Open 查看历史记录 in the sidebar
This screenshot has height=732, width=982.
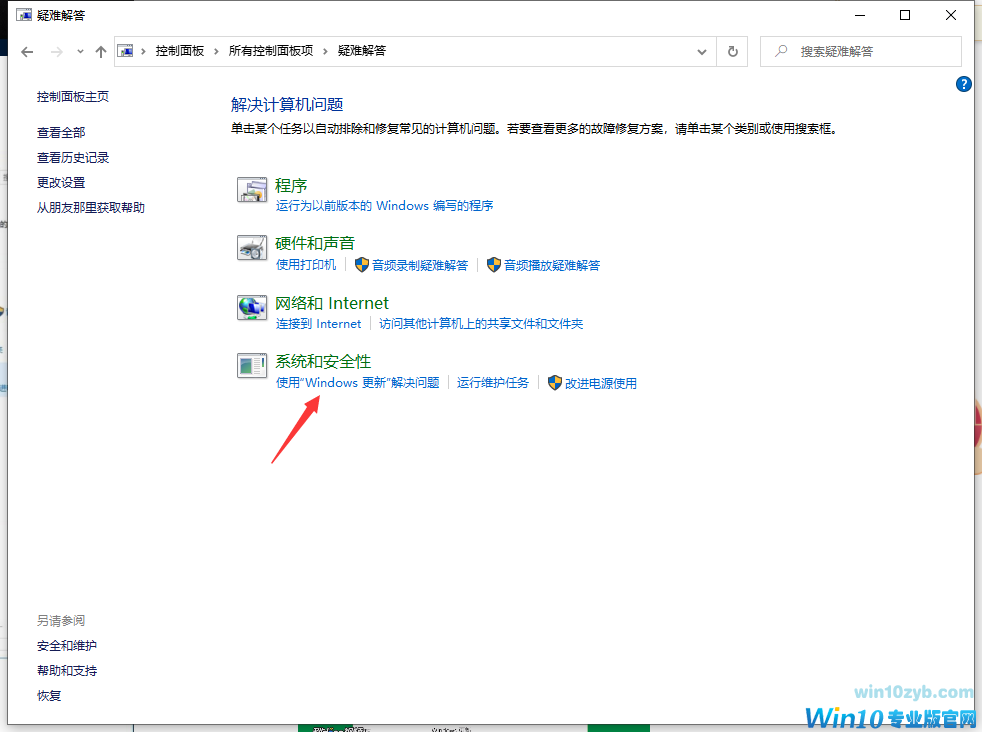(73, 157)
